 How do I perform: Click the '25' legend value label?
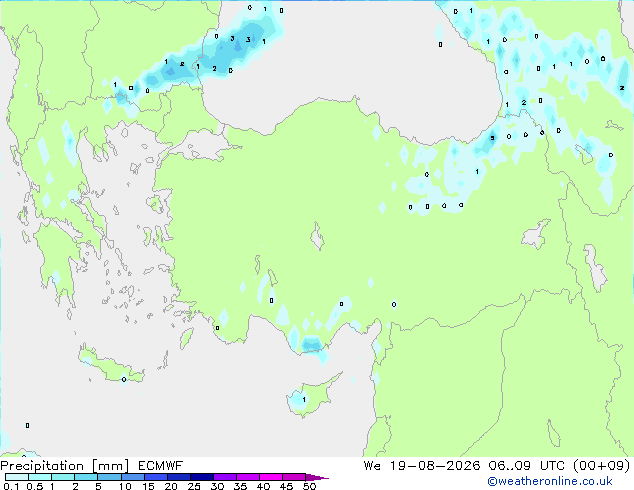coord(194,486)
